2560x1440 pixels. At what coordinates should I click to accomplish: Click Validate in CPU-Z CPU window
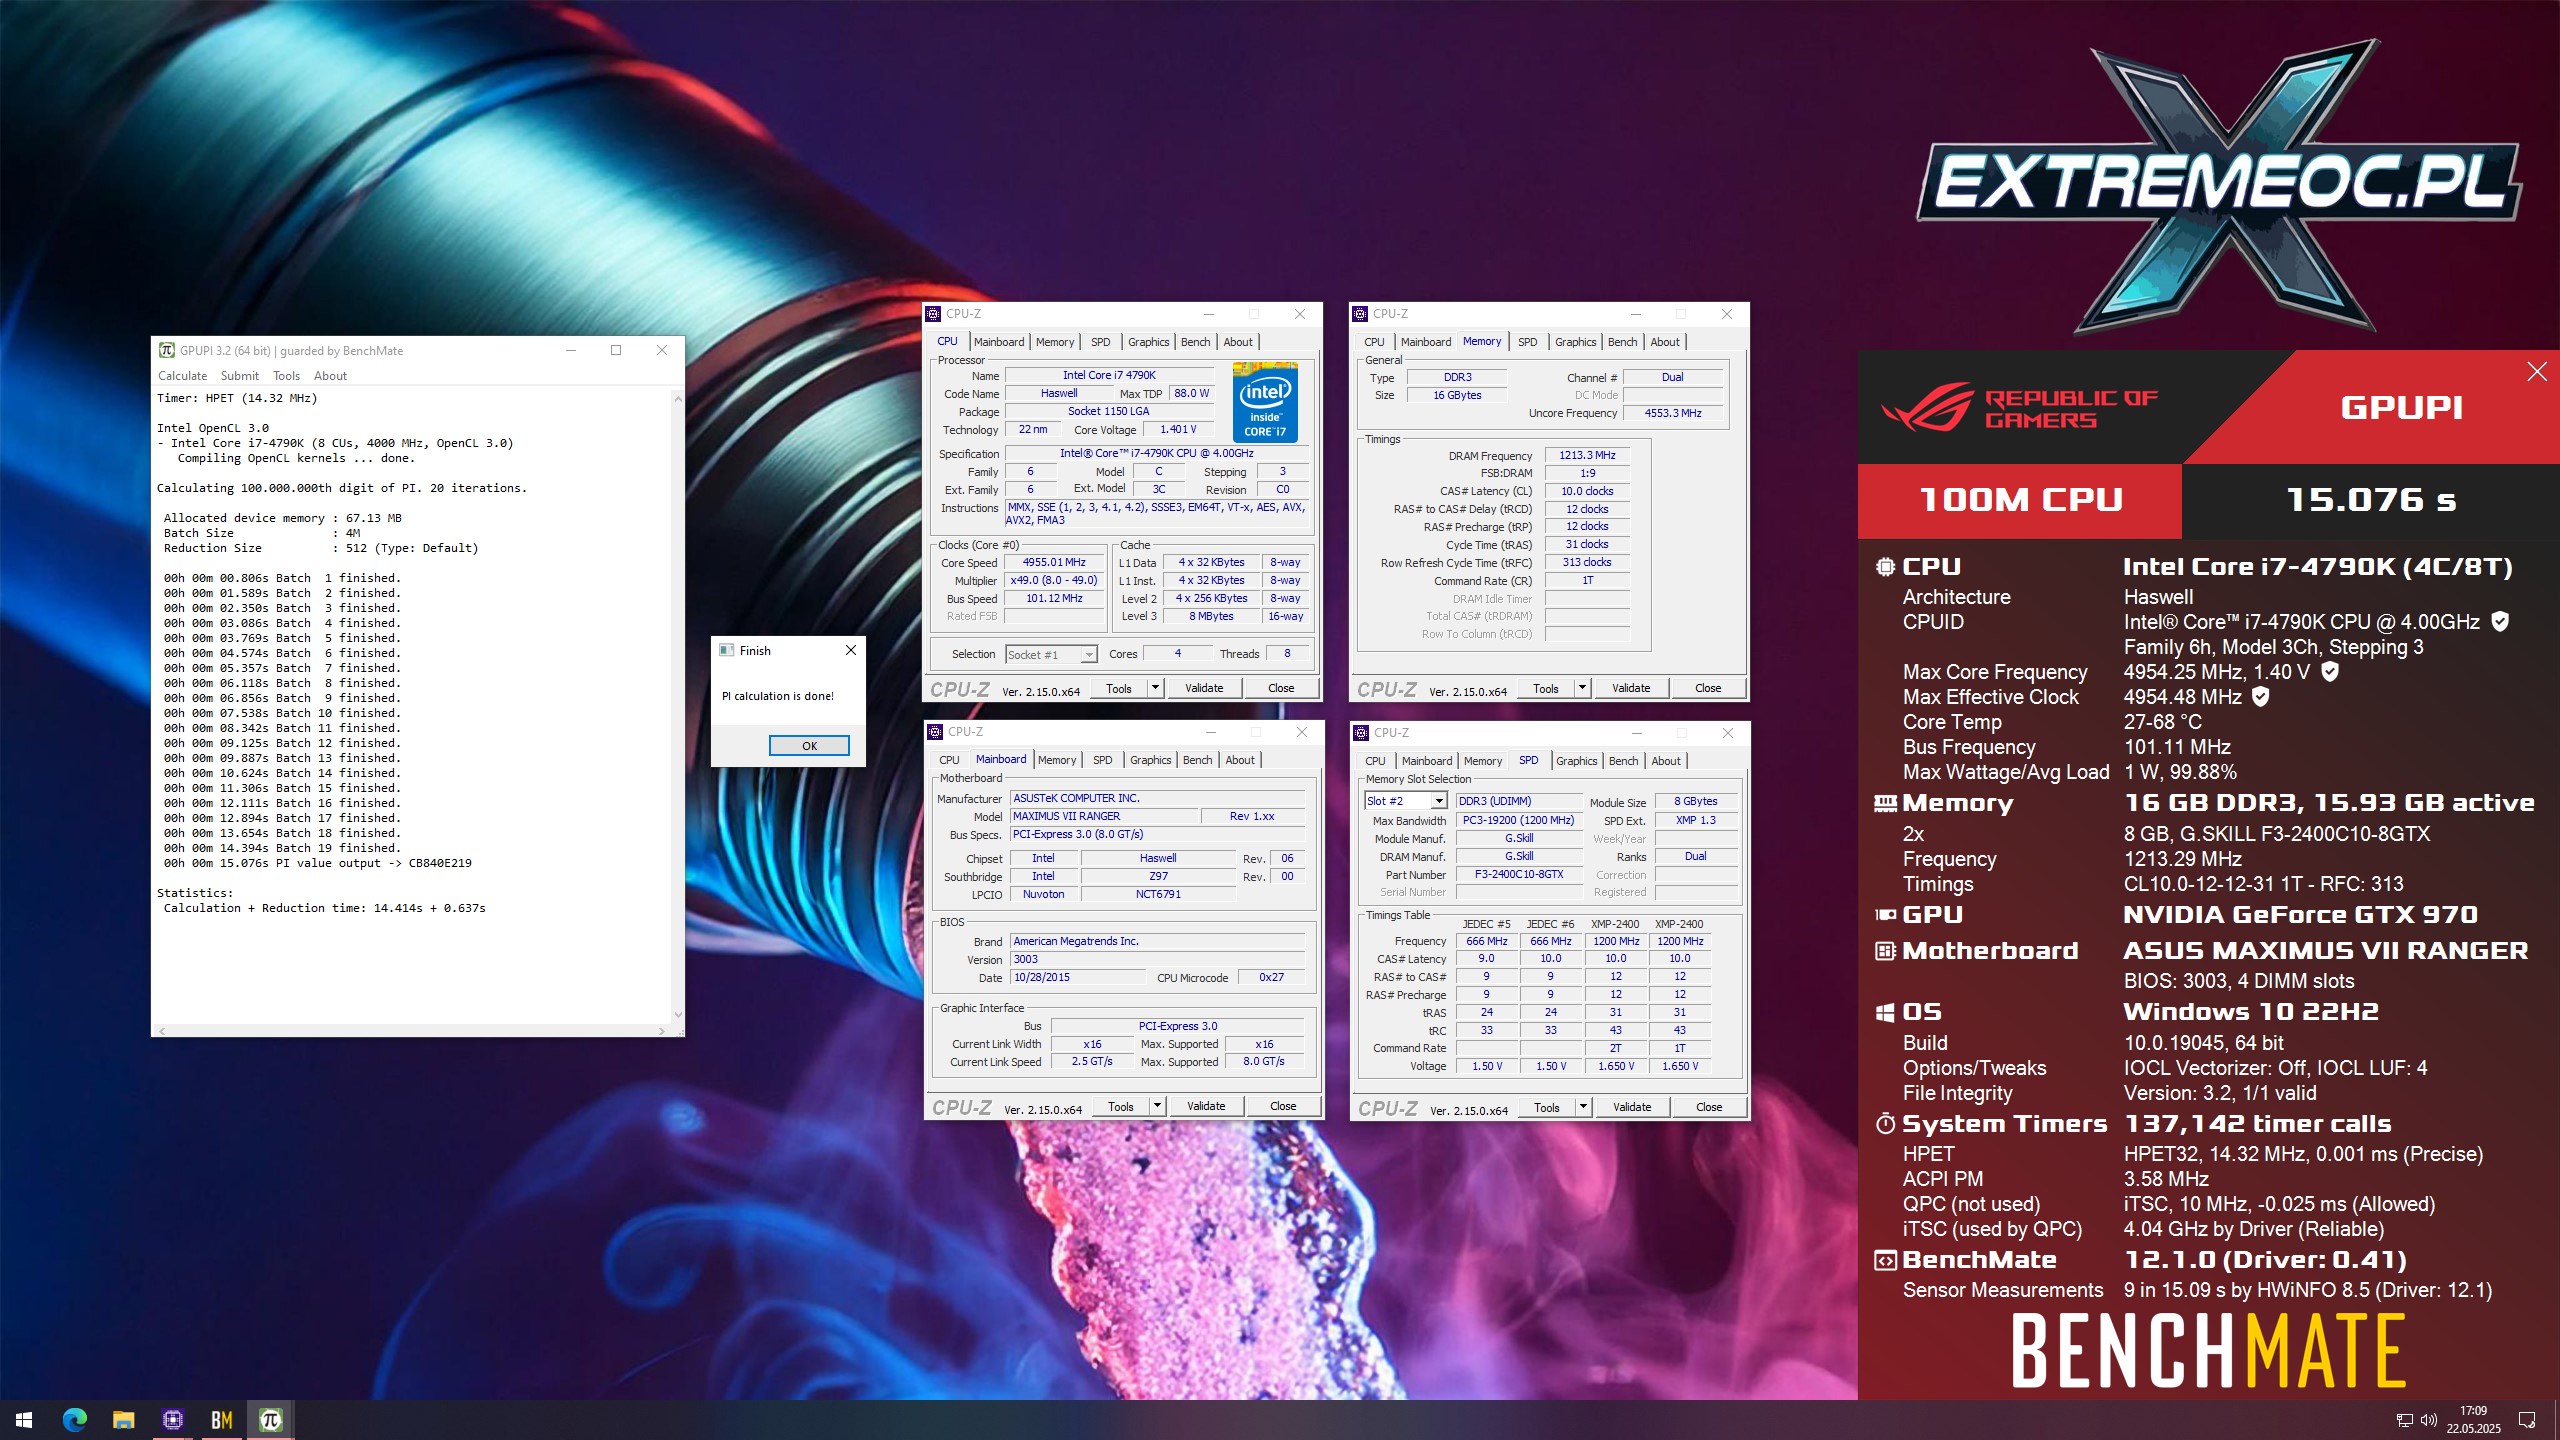click(x=1204, y=688)
